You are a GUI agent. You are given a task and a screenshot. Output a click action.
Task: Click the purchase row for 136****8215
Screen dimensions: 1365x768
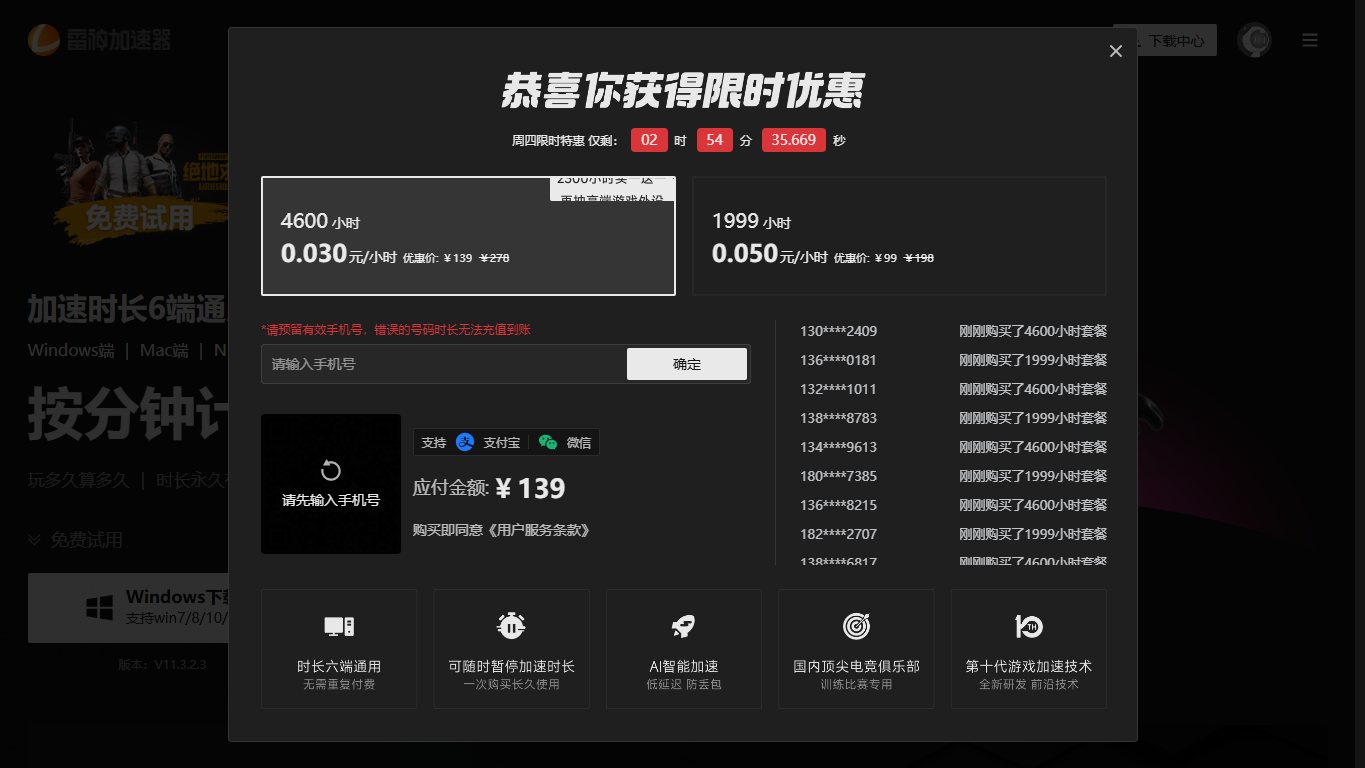pyautogui.click(x=953, y=505)
